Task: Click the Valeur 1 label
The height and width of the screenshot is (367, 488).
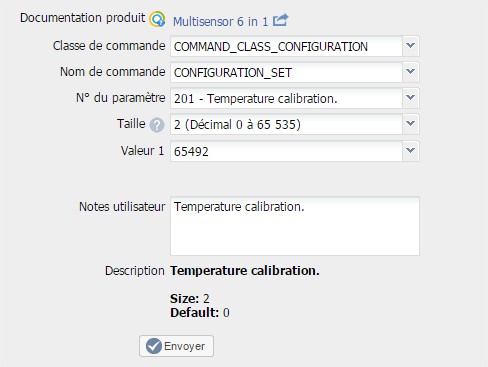Action: [x=143, y=151]
